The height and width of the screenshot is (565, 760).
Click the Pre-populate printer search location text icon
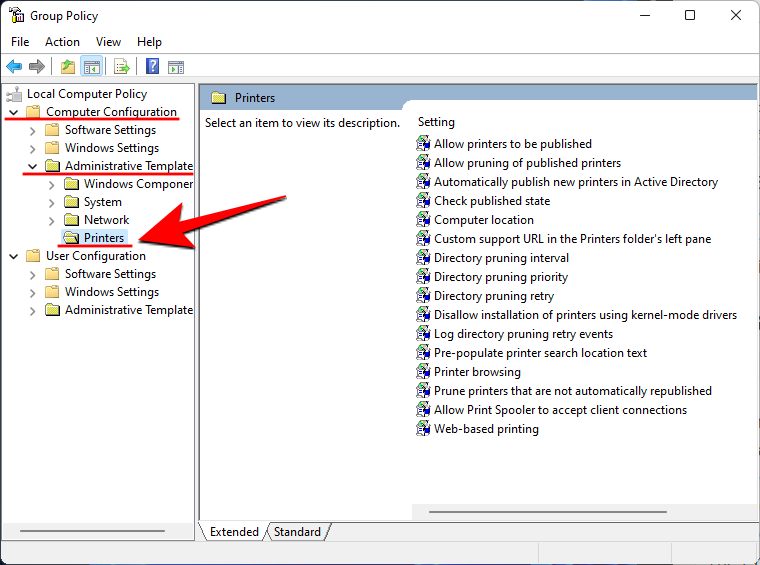point(423,352)
